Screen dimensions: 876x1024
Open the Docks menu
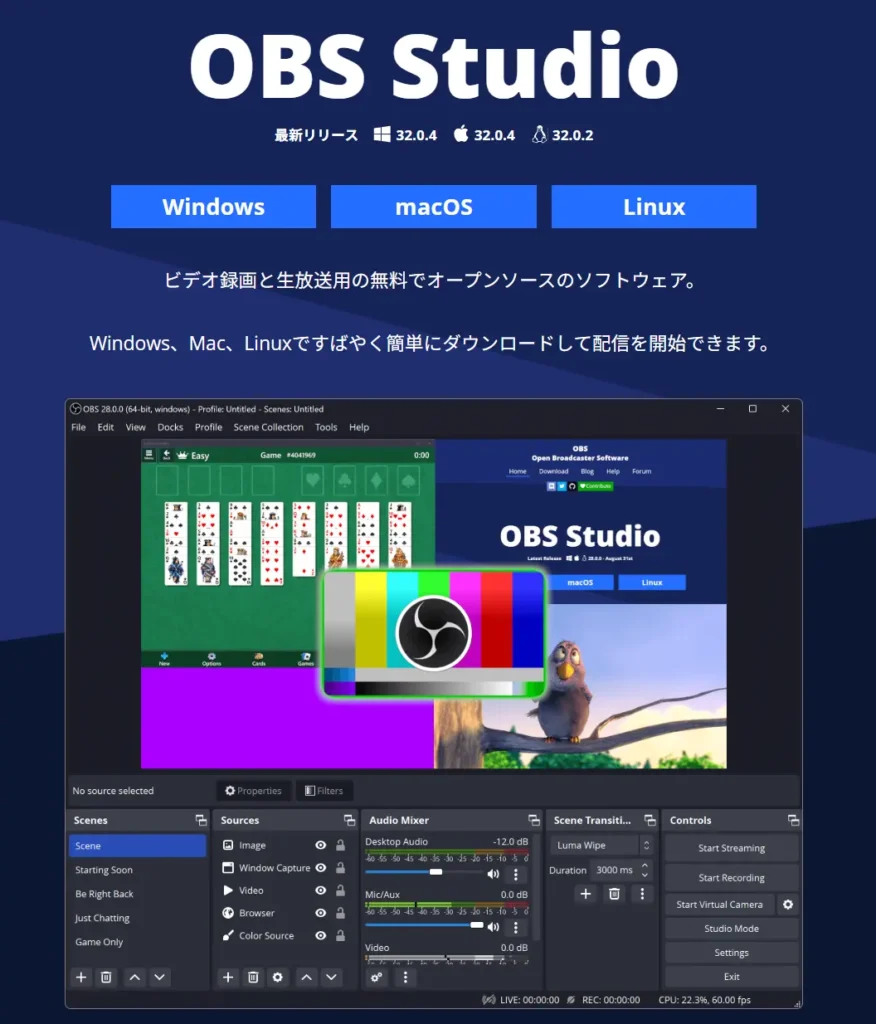click(170, 427)
